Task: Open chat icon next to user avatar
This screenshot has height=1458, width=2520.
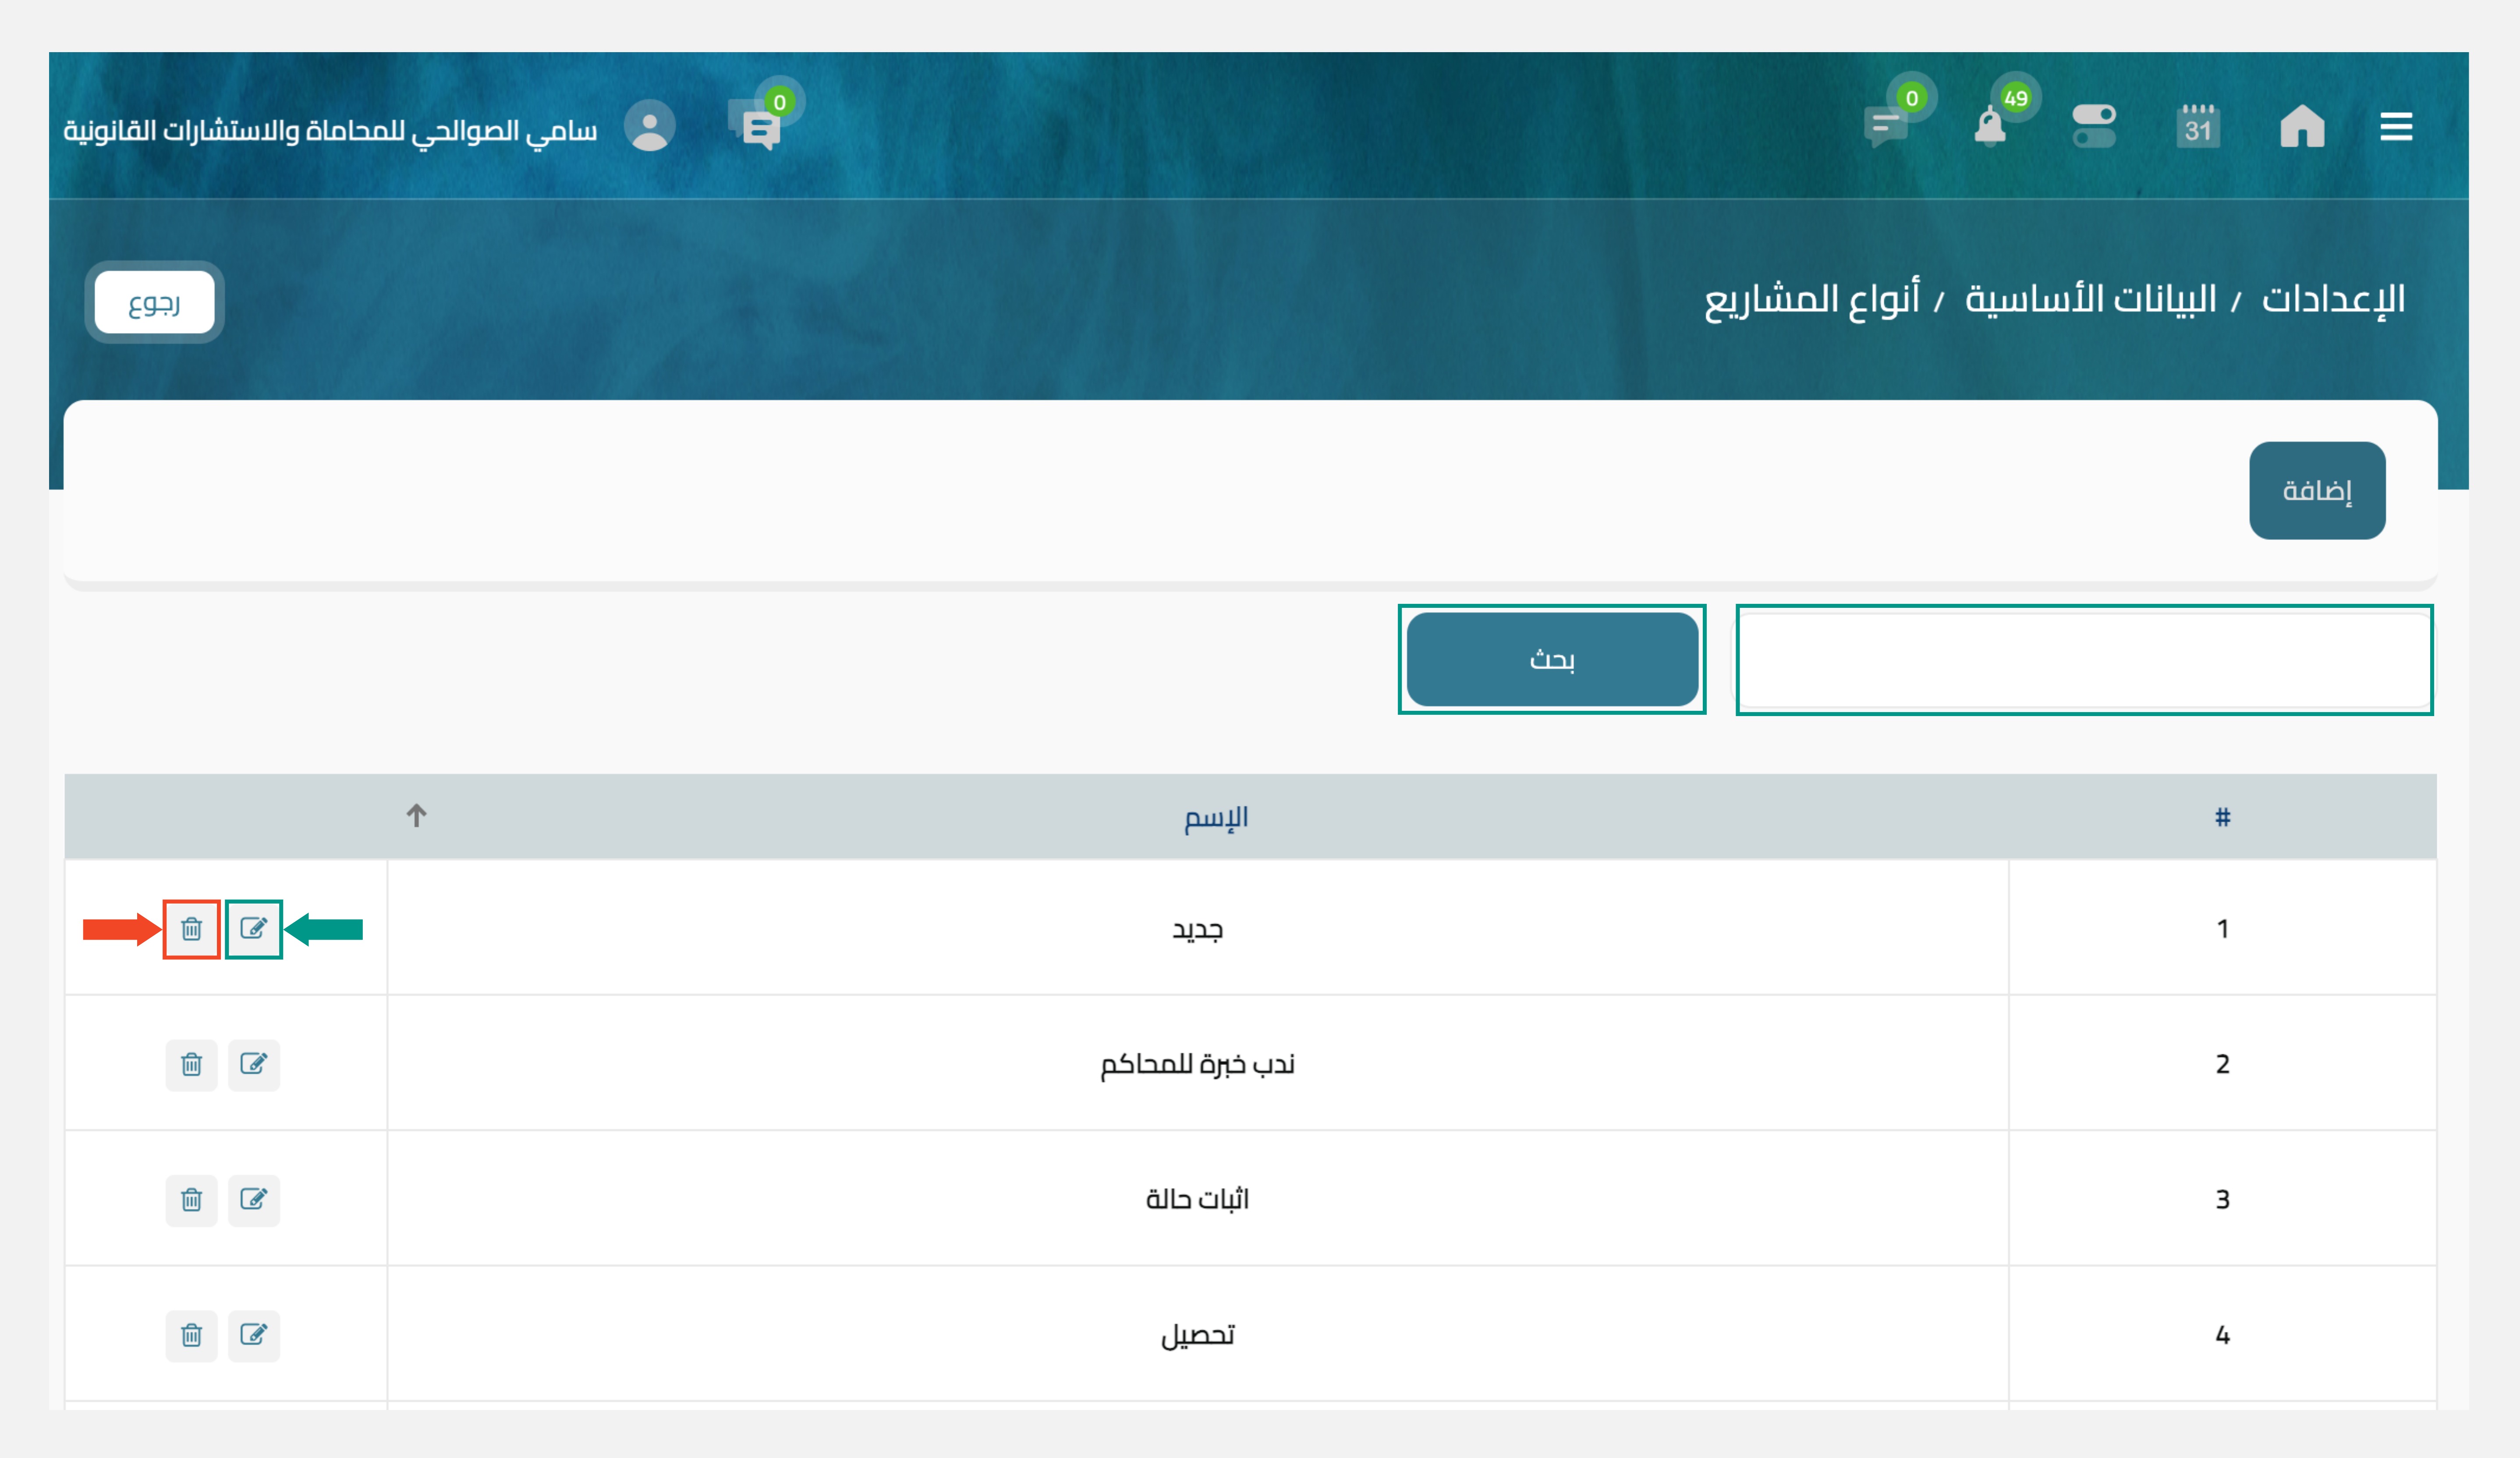Action: point(758,128)
